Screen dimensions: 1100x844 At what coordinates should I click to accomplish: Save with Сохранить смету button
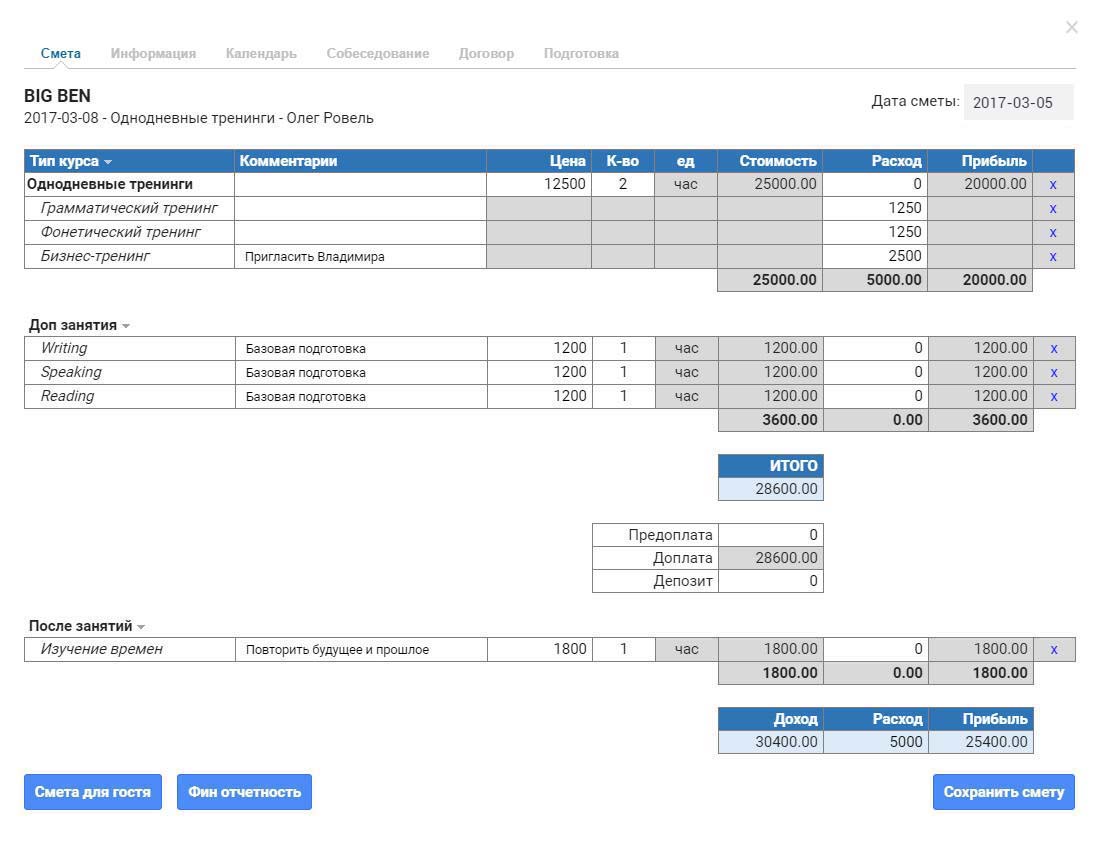[1003, 792]
